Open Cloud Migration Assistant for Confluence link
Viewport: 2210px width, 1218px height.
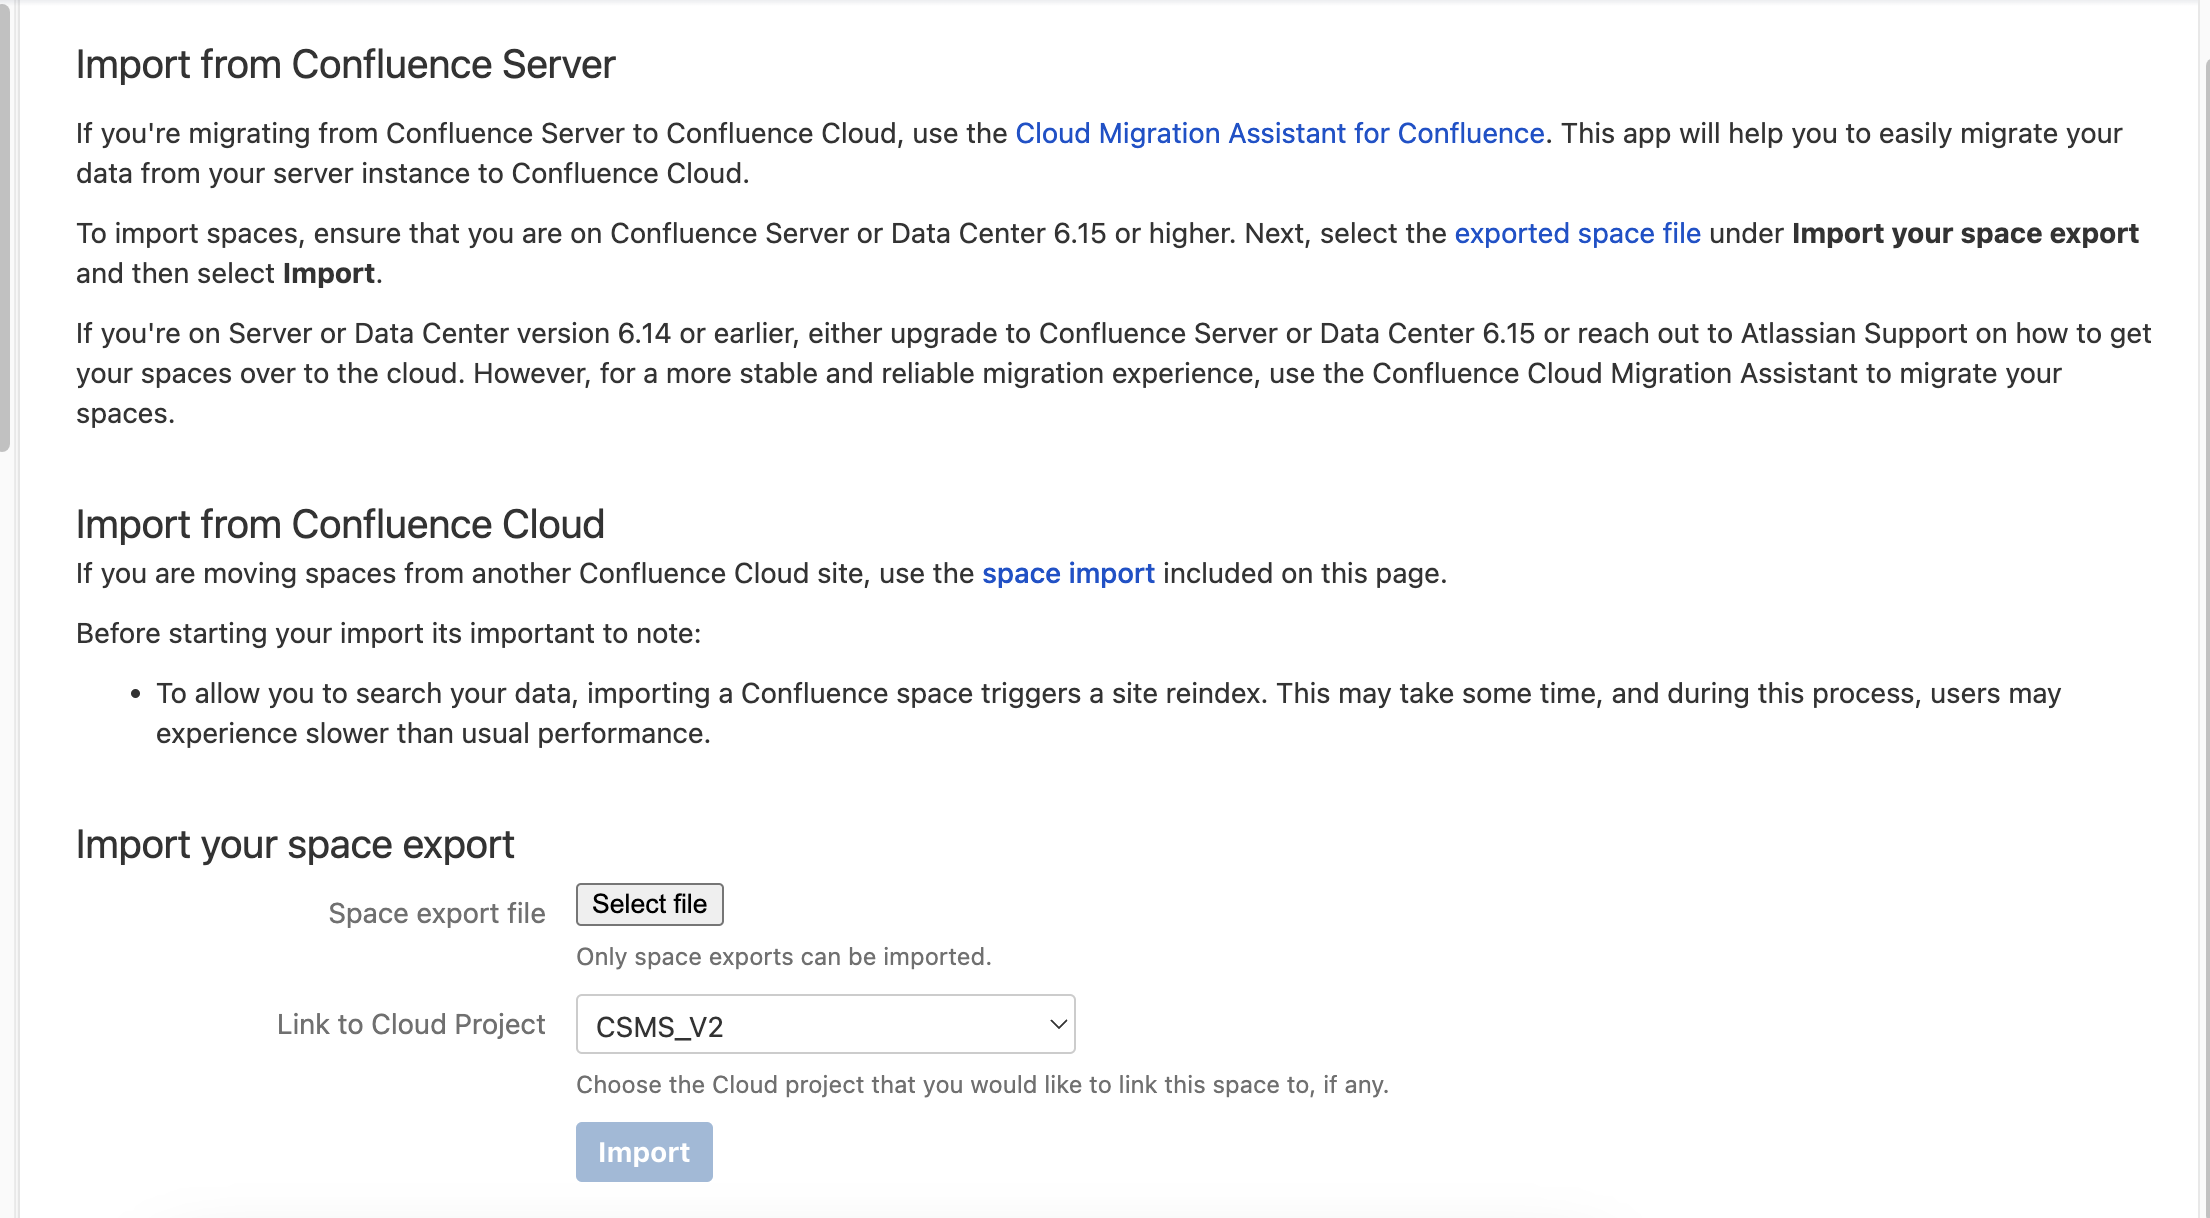[x=1280, y=133]
